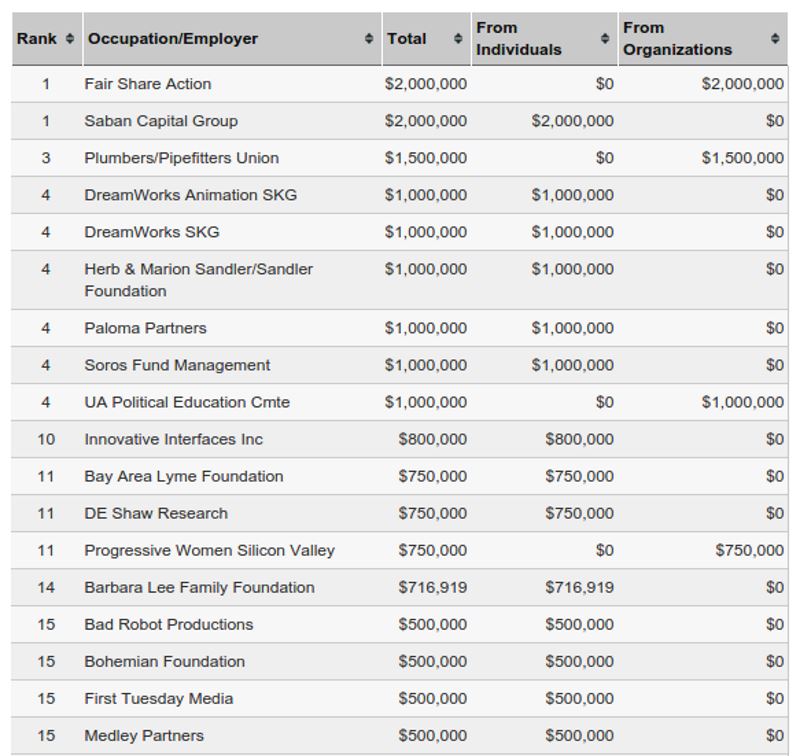Select Progressive Women Silicon Valley name

pos(209,550)
